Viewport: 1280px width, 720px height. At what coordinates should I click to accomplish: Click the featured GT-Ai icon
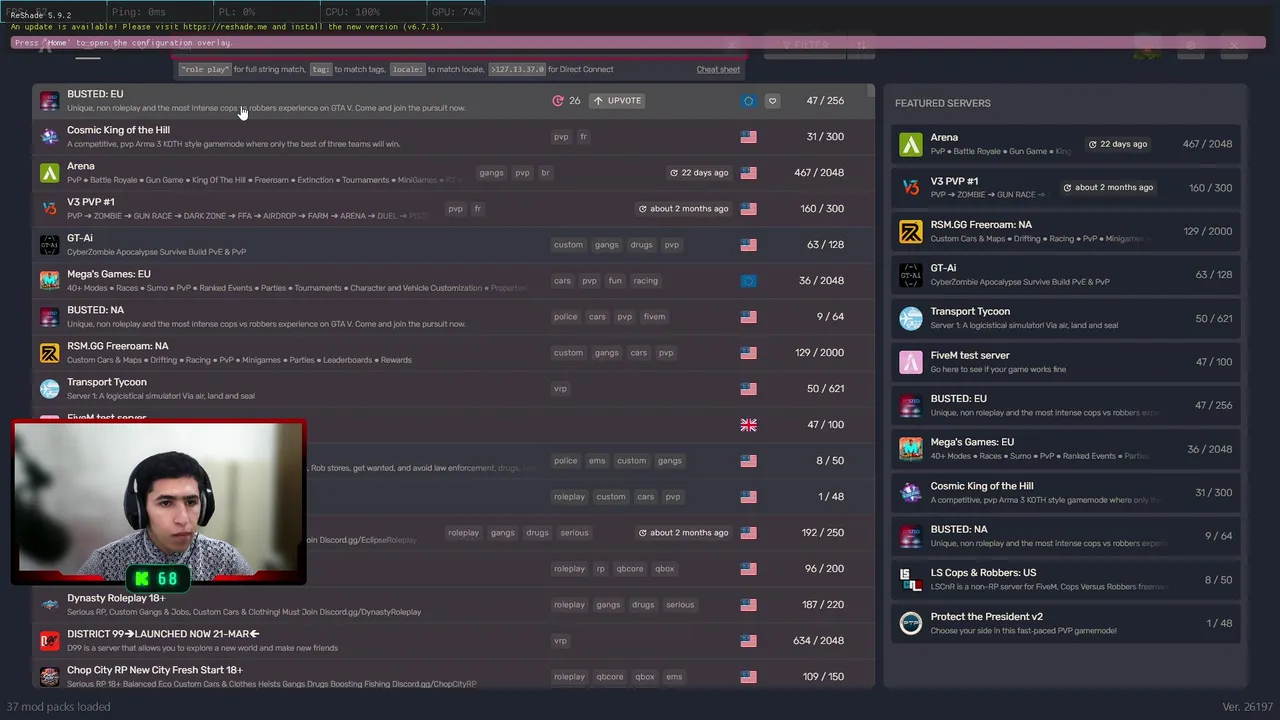coord(910,275)
